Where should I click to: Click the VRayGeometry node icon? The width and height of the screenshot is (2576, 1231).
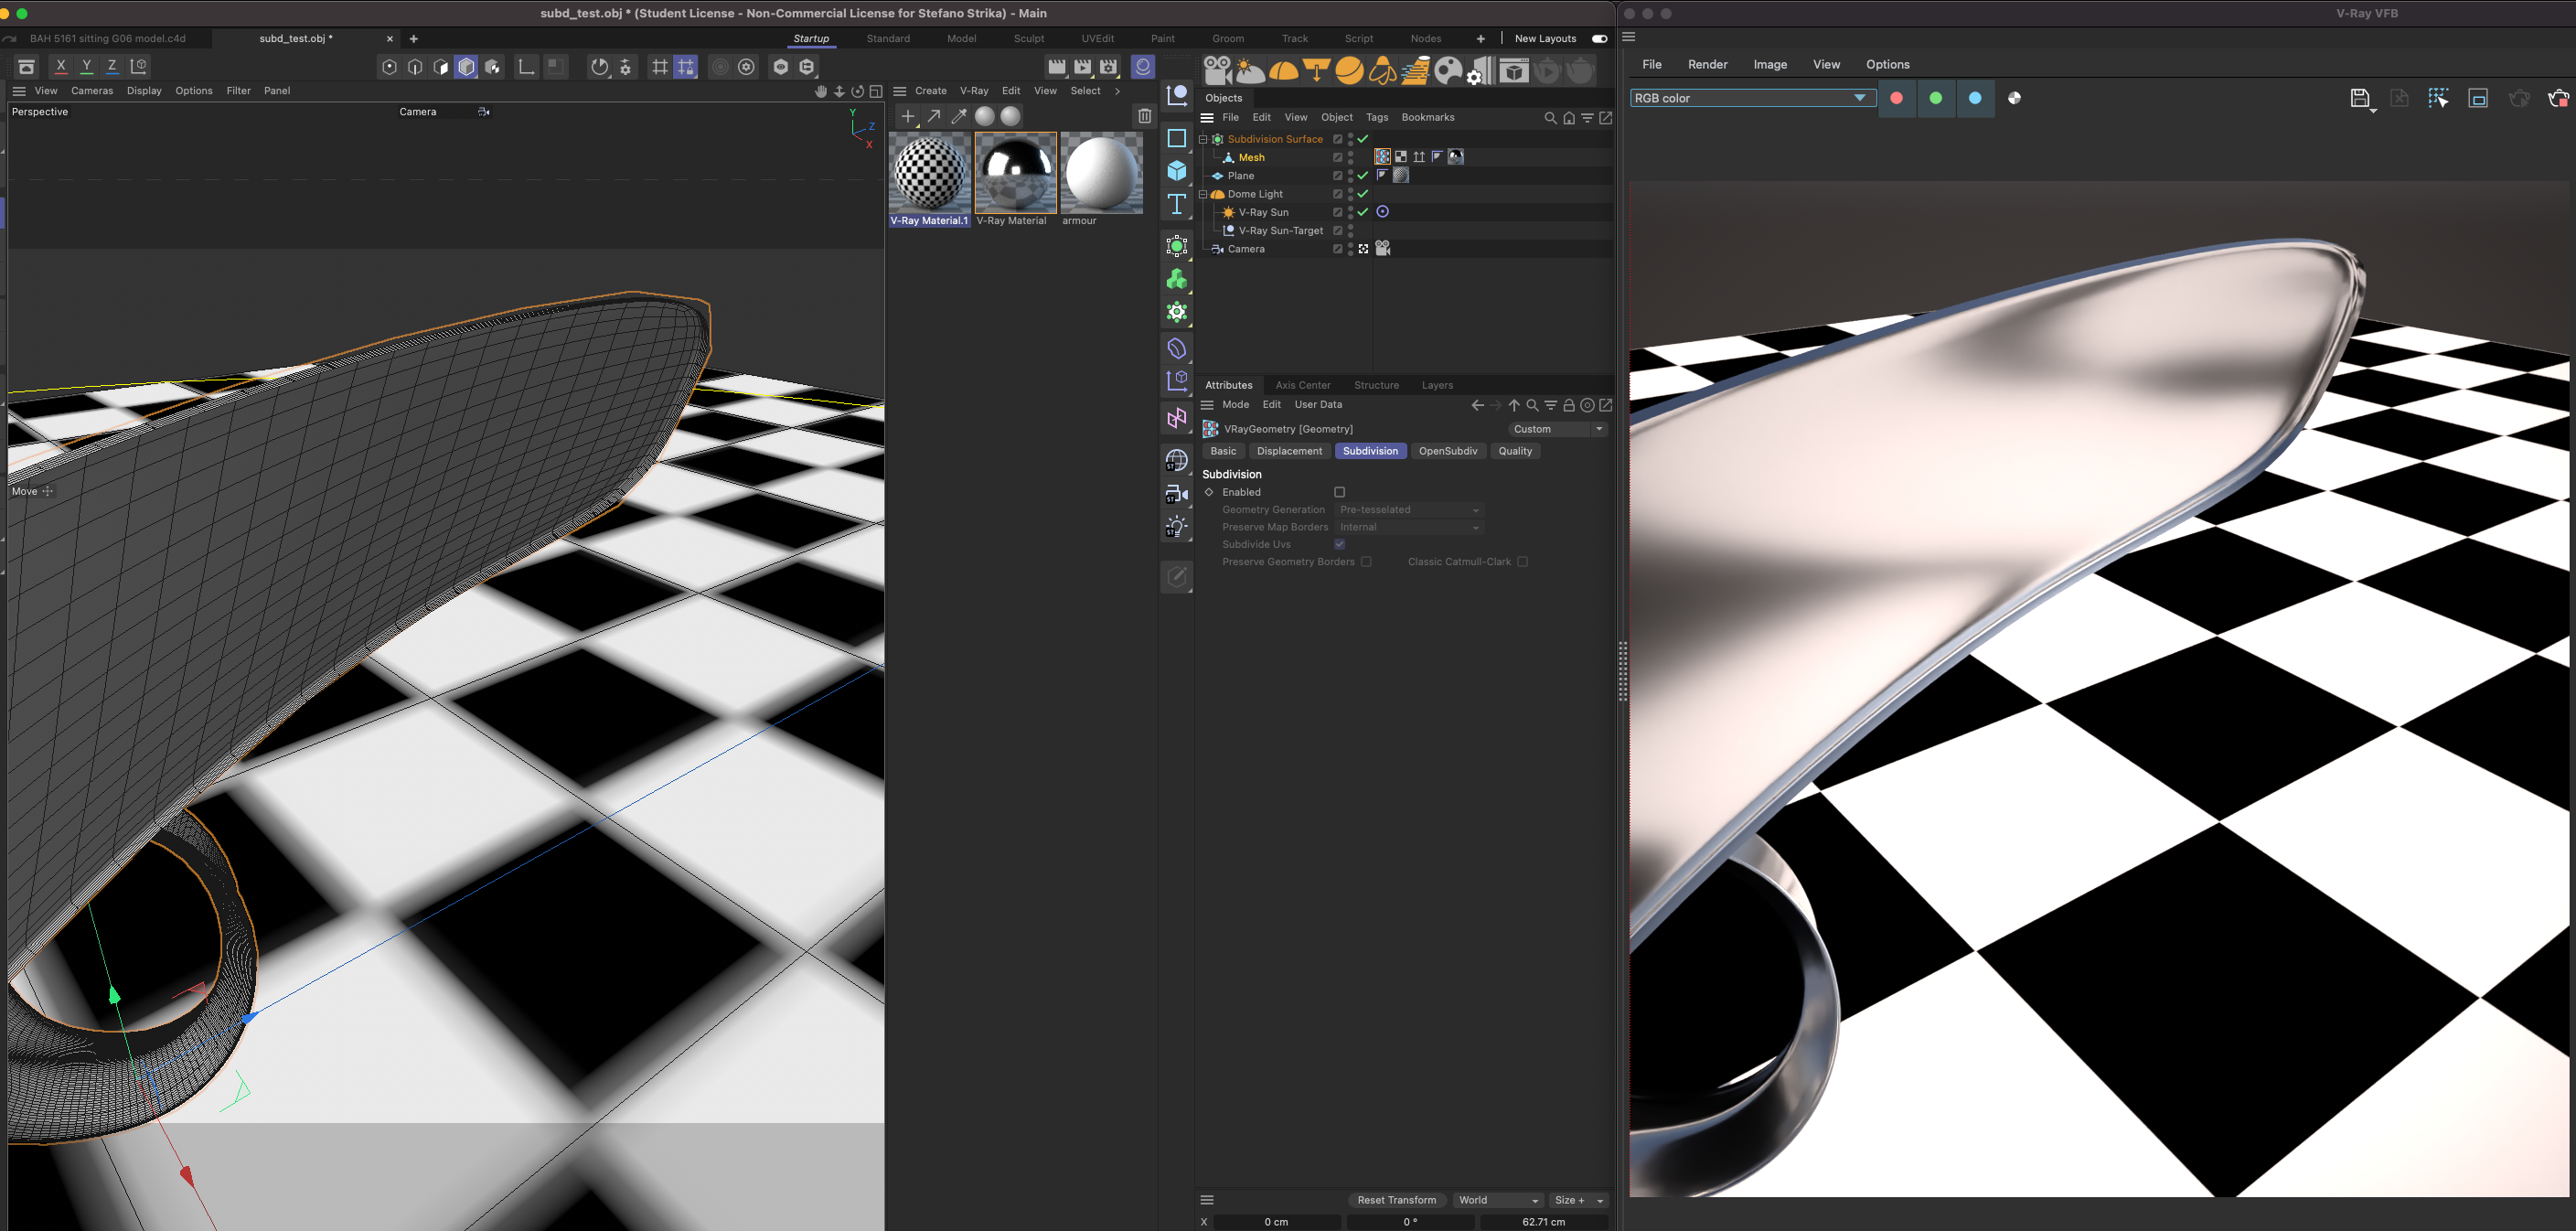[1211, 429]
